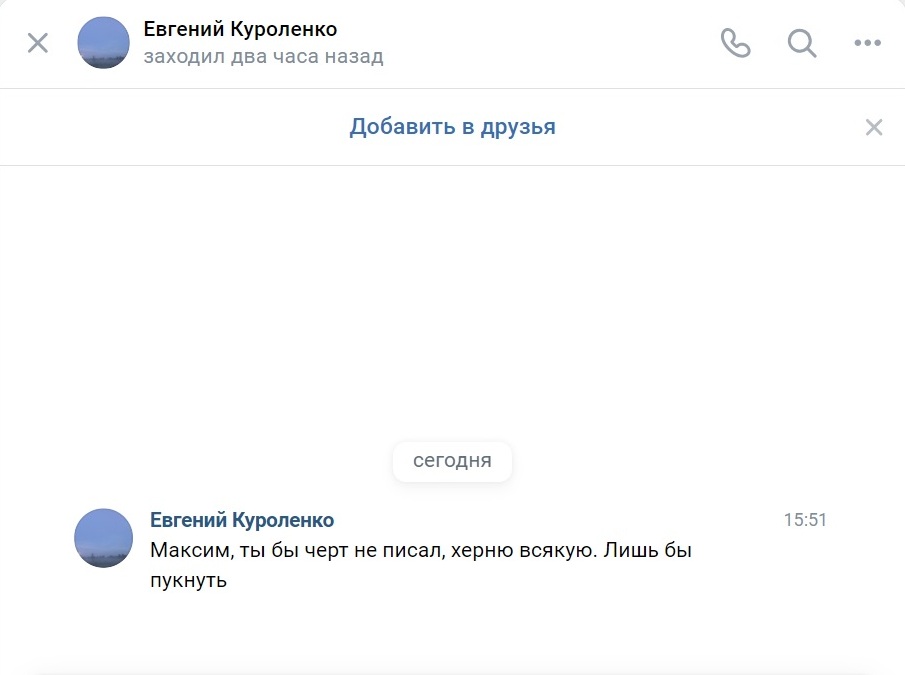Image resolution: width=905 pixels, height=675 pixels.
Task: Click the сегодня date separator
Action: click(x=452, y=461)
